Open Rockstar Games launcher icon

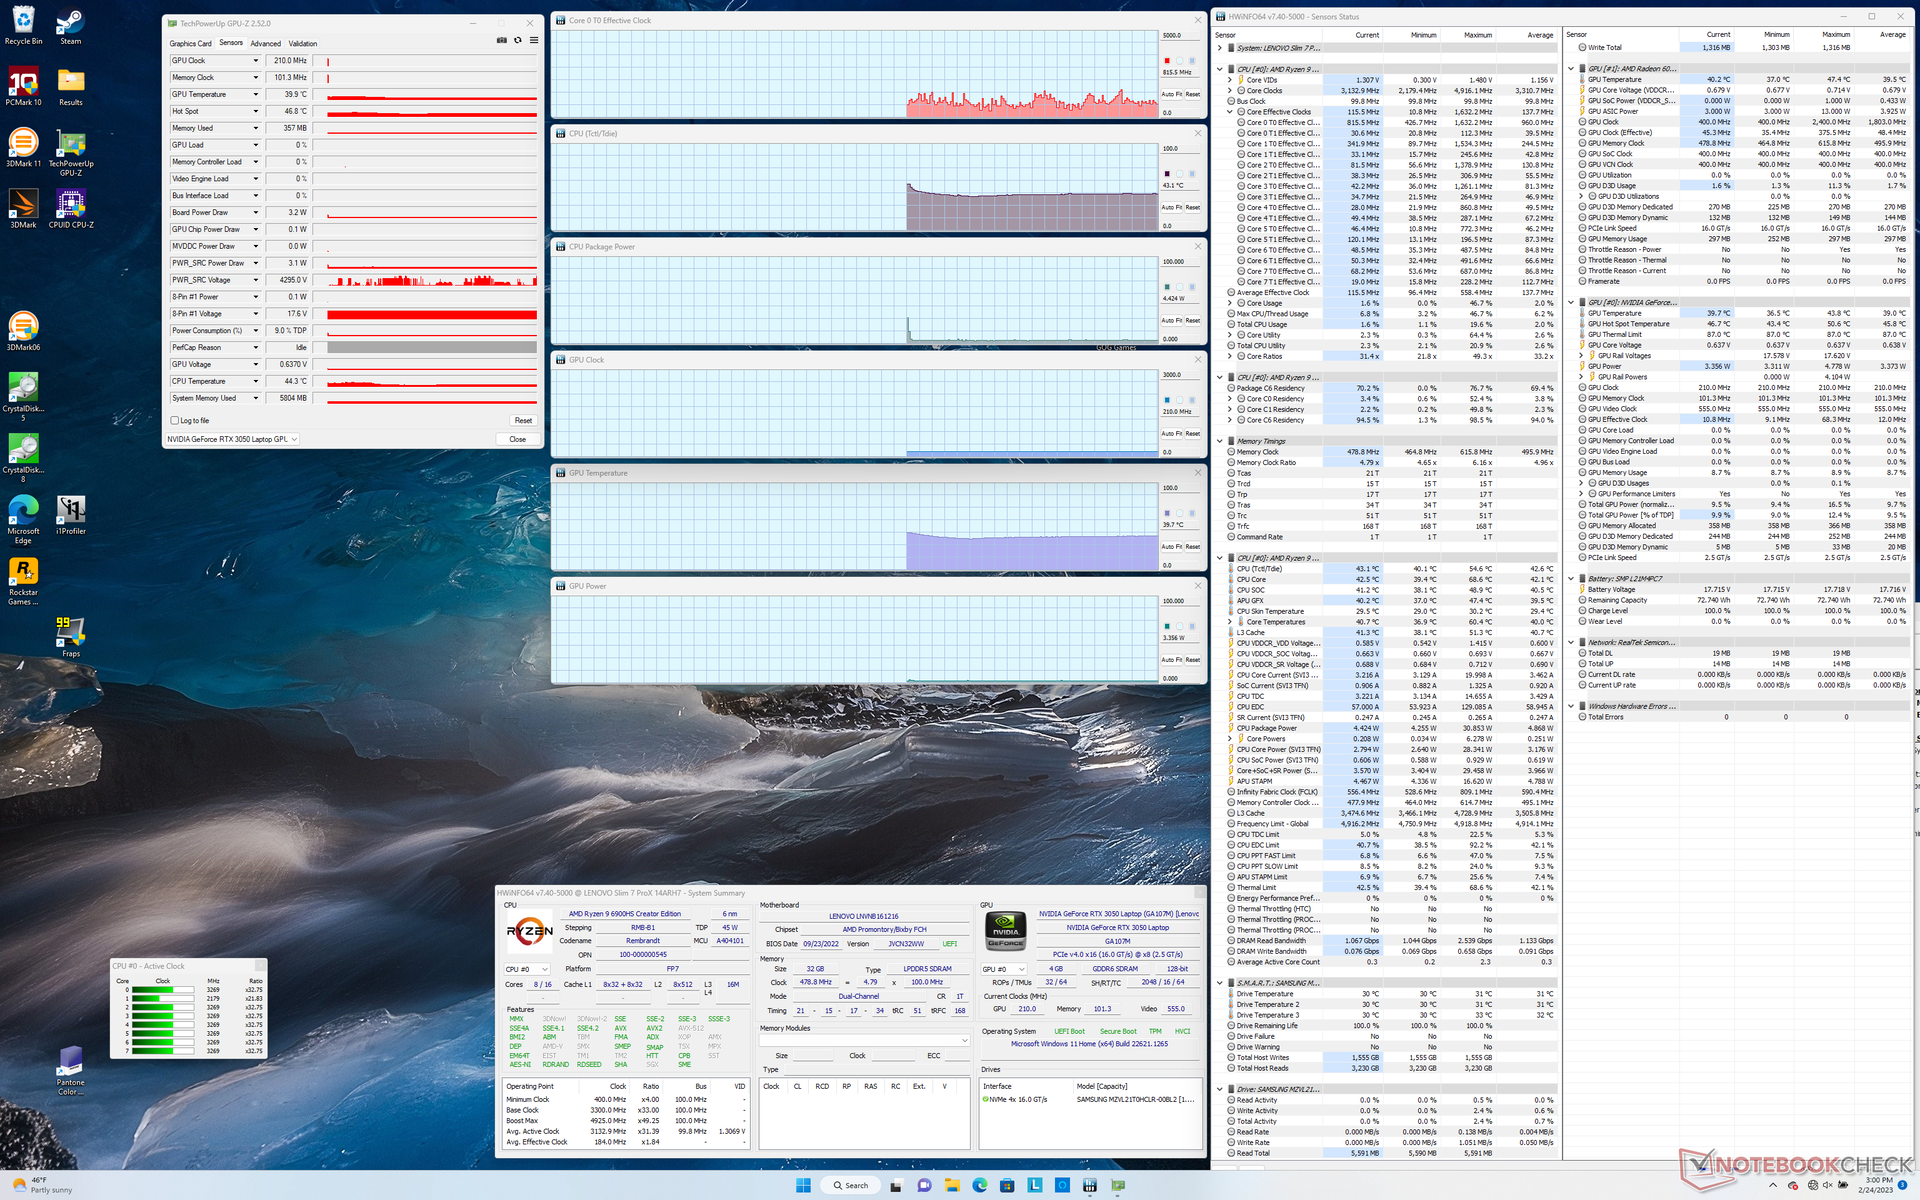coord(23,580)
